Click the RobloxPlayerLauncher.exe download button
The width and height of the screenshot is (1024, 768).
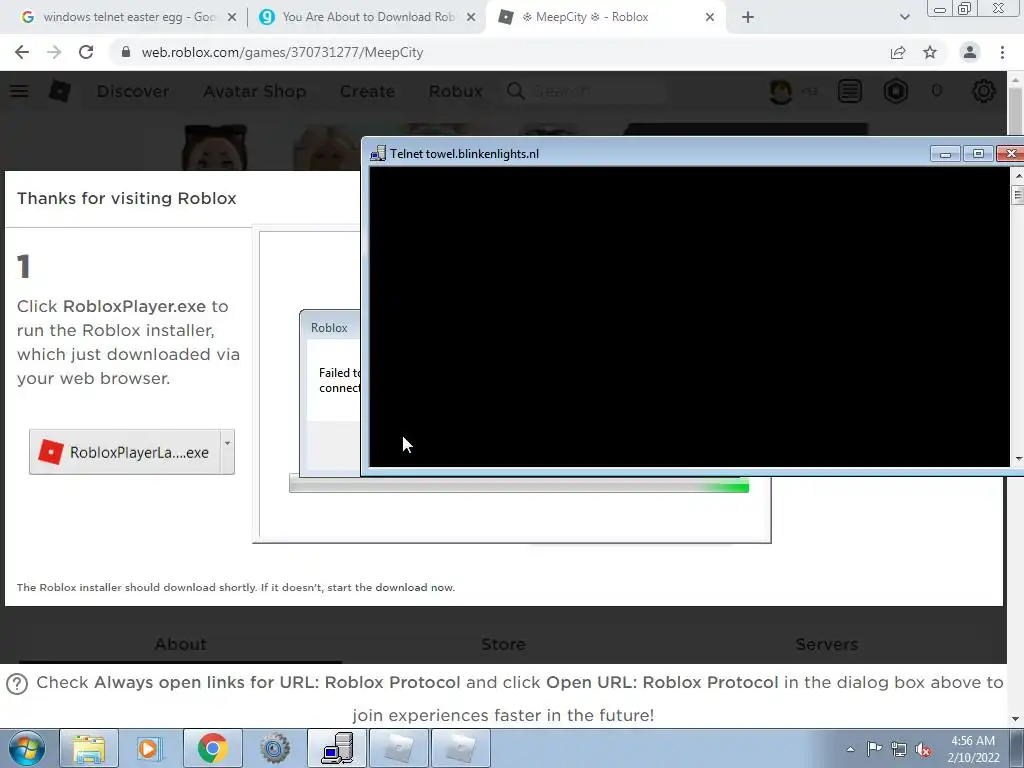[125, 452]
